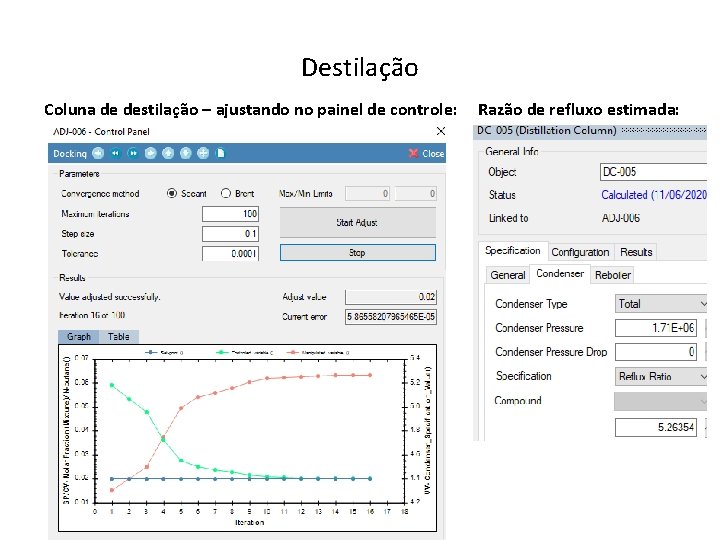Screen dimensions: 720x540
Task: Click the Condenser Pressure Drop field
Action: click(x=656, y=352)
